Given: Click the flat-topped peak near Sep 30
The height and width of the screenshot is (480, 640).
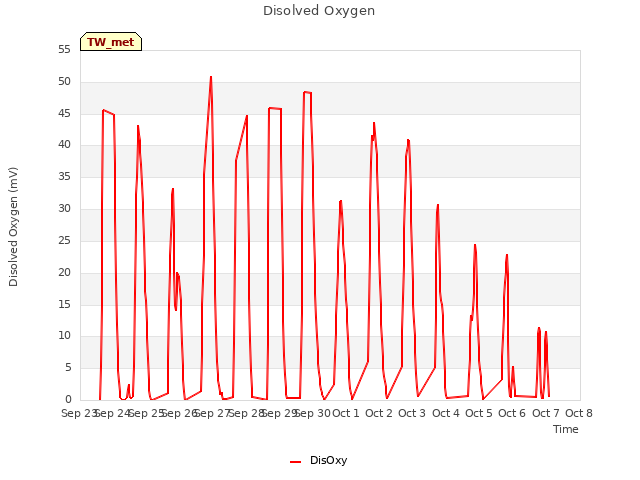Looking at the screenshot, I should point(307,92).
